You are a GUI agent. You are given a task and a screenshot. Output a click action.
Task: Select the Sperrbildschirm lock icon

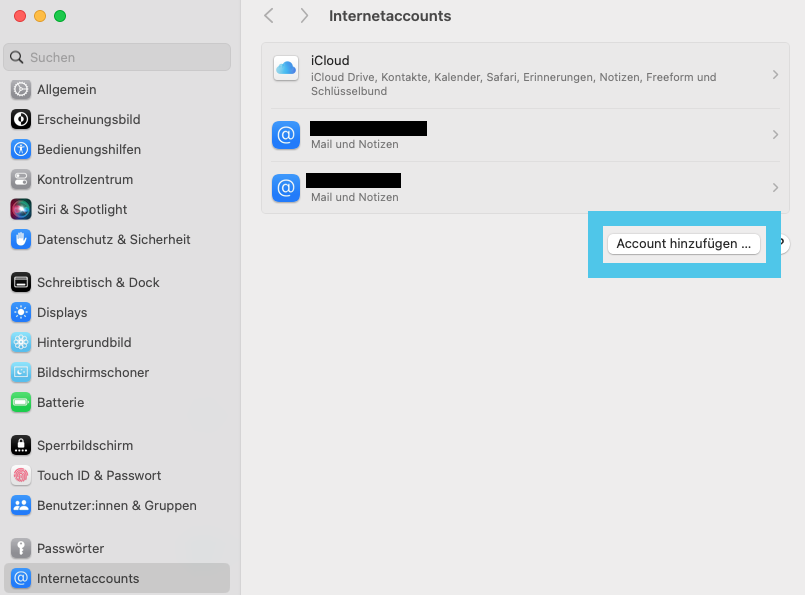21,445
